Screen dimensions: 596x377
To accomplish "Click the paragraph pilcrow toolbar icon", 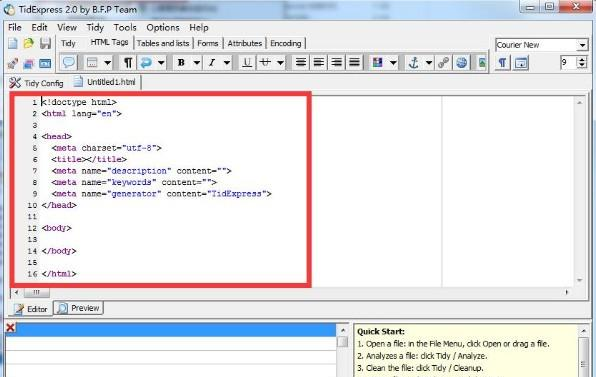I will tap(128, 62).
